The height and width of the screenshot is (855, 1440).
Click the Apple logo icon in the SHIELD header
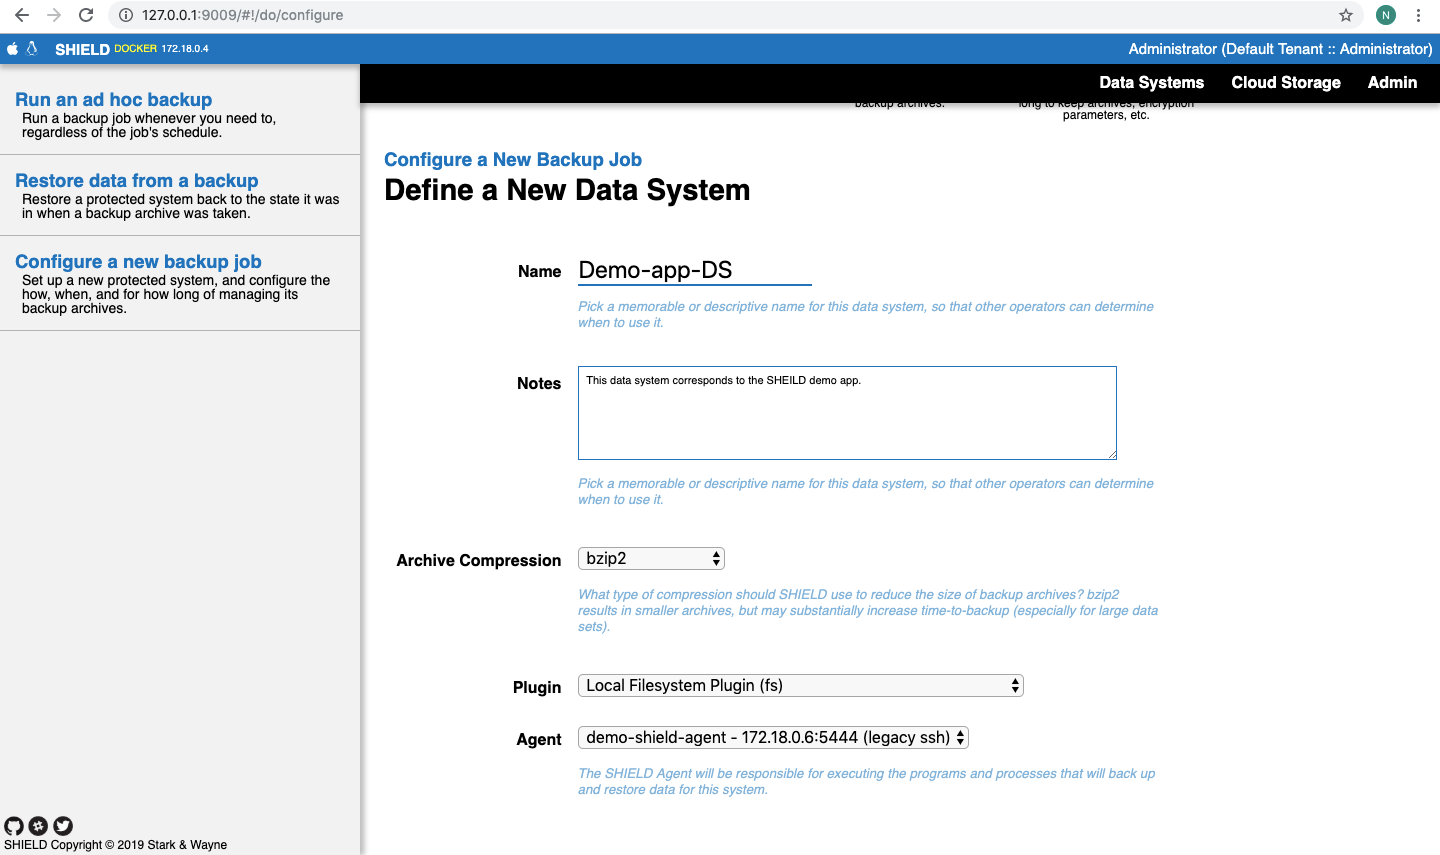[12, 49]
